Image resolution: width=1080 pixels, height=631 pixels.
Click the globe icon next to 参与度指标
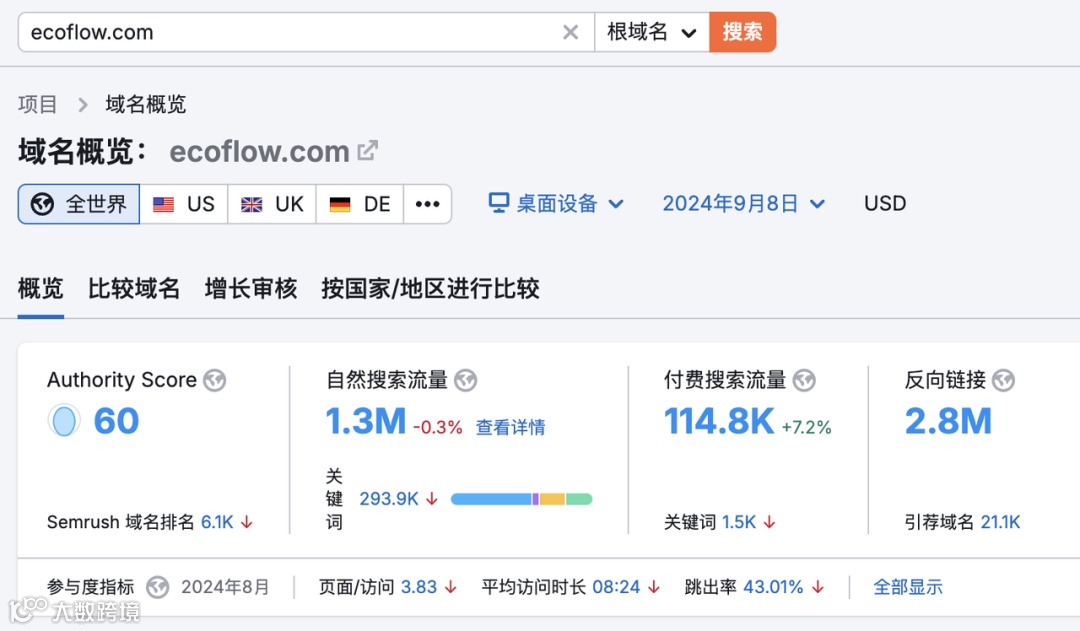[158, 587]
